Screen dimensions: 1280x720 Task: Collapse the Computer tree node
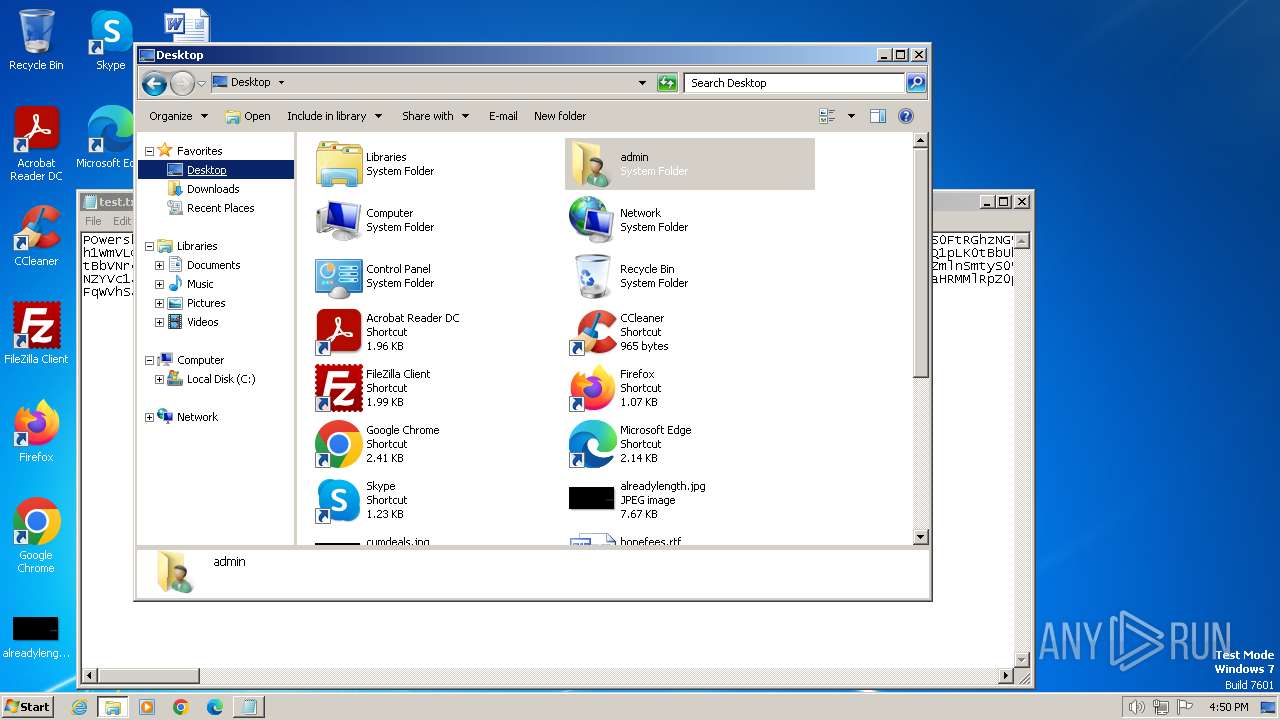pos(150,360)
